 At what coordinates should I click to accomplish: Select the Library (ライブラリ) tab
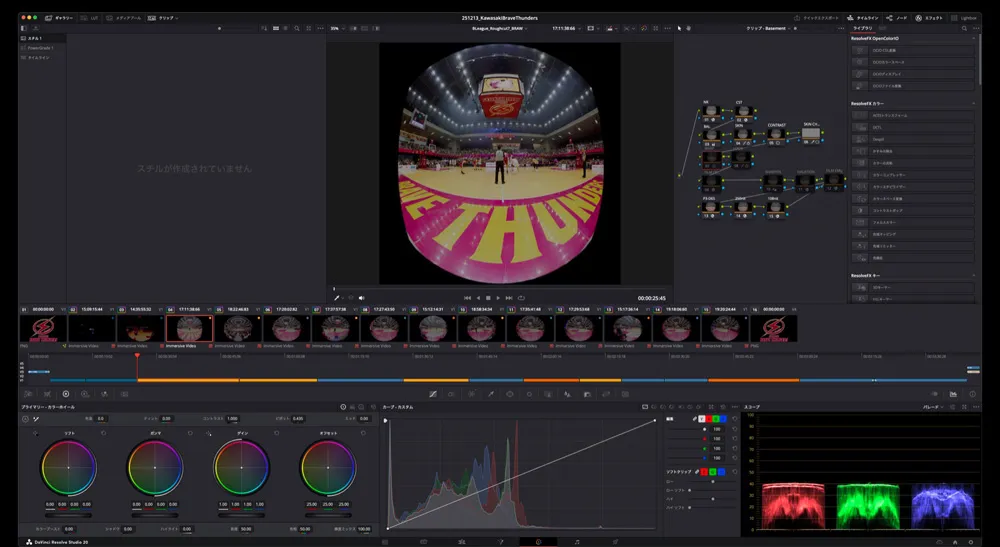(862, 29)
